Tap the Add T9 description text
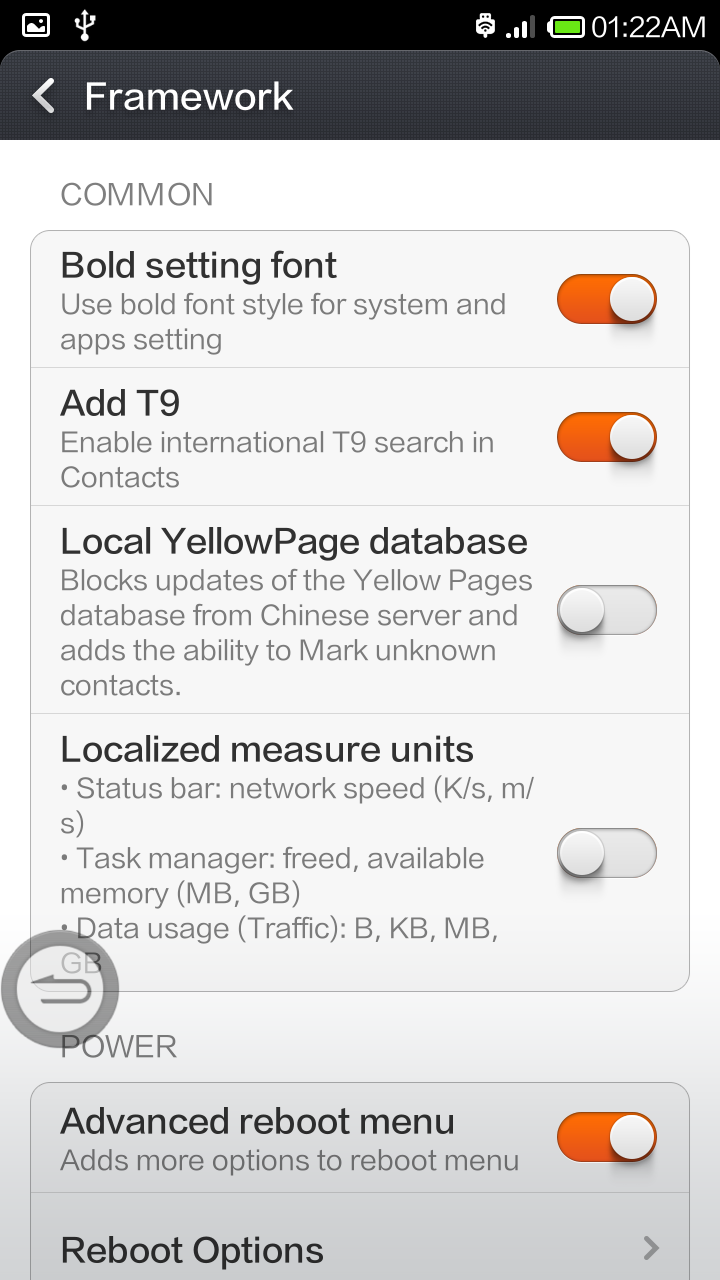The image size is (720, 1280). point(277,459)
